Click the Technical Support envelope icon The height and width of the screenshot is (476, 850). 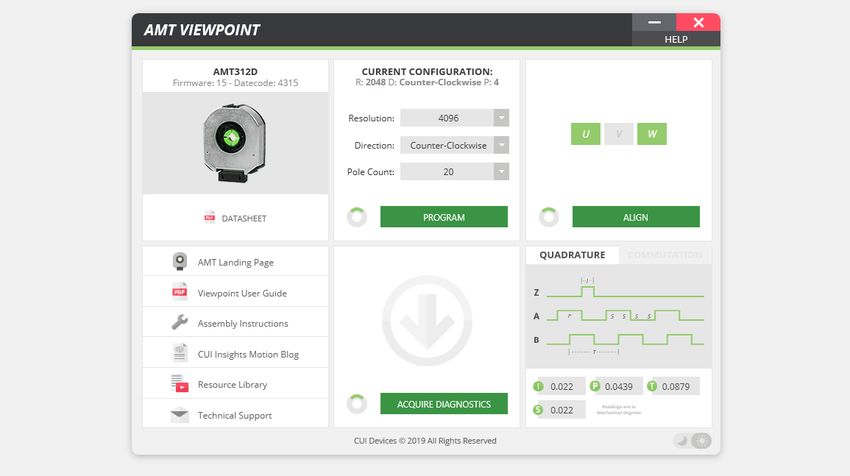click(179, 415)
